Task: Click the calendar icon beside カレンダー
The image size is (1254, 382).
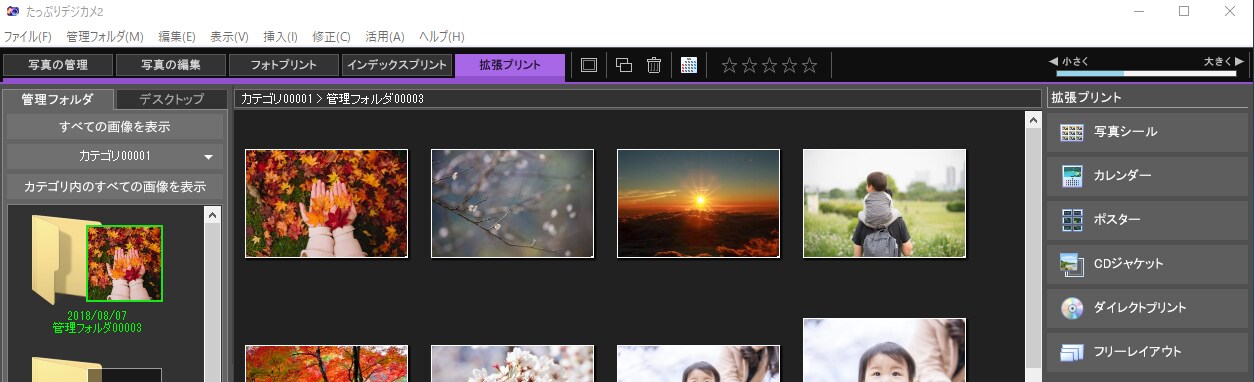Action: coord(1072,176)
